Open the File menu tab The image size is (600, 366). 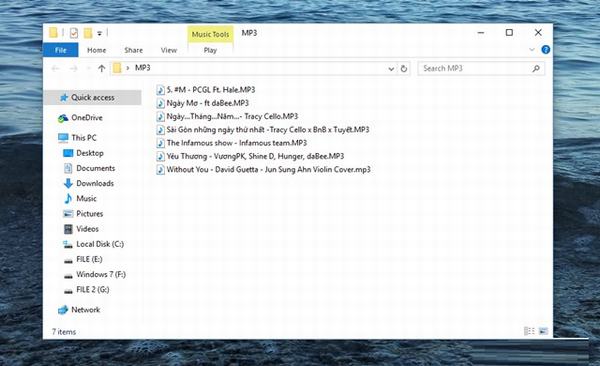pos(60,50)
